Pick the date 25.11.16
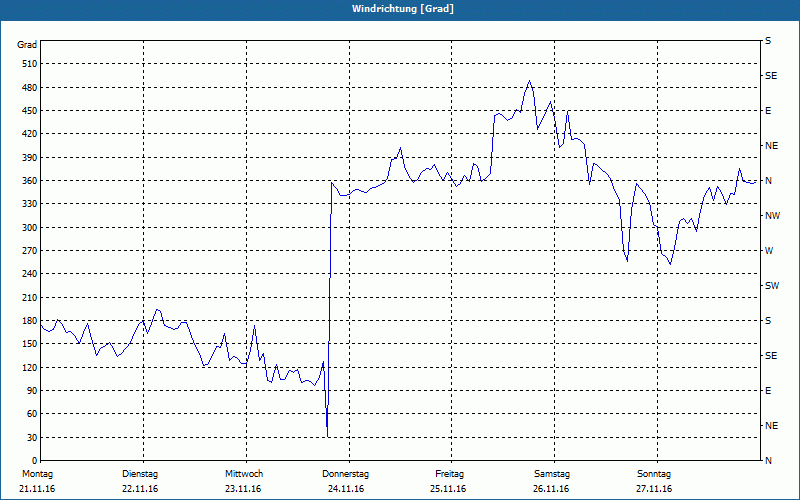800x500 pixels. pos(448,489)
